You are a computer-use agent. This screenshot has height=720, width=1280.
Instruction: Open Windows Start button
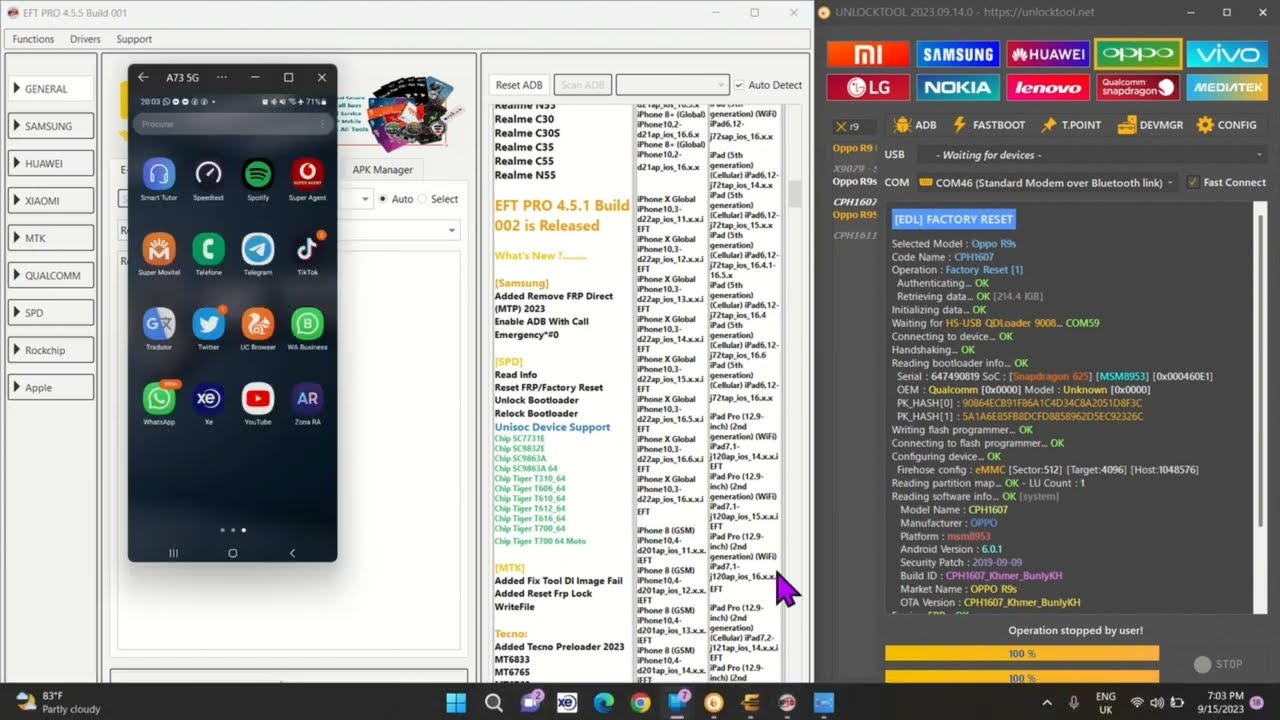point(456,702)
